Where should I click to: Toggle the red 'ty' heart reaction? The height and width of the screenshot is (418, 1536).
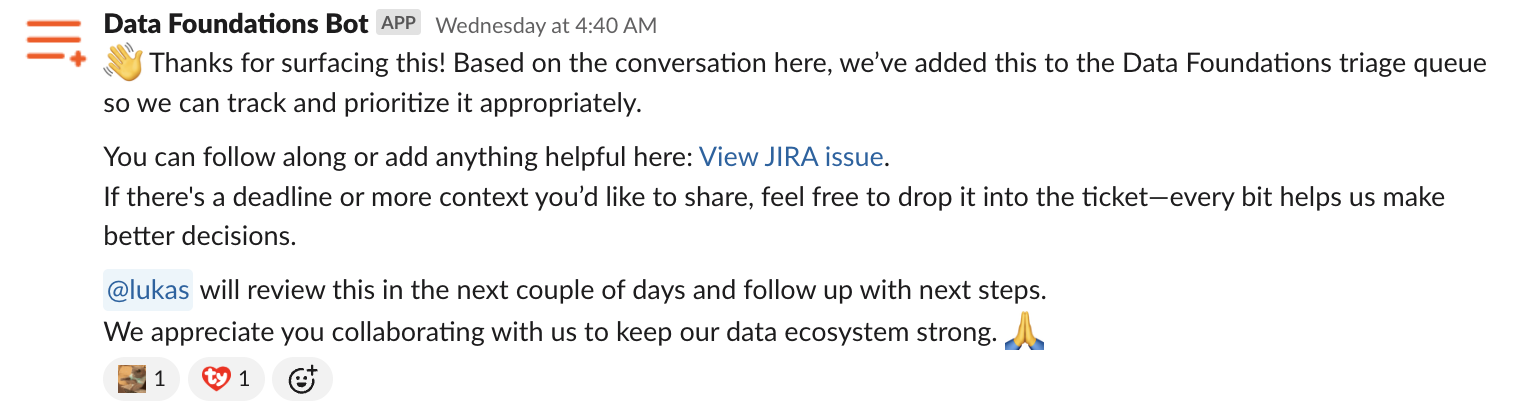coord(226,379)
